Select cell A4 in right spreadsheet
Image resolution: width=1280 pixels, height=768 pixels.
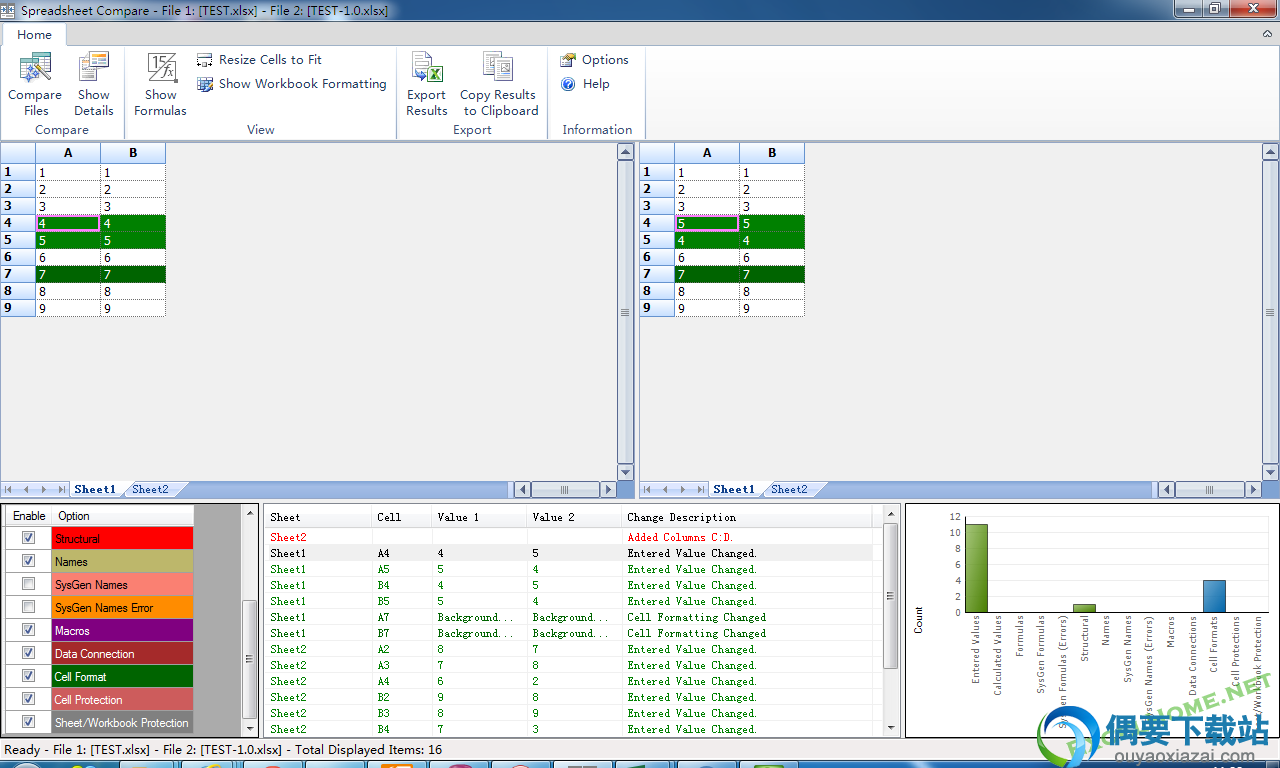pos(707,223)
